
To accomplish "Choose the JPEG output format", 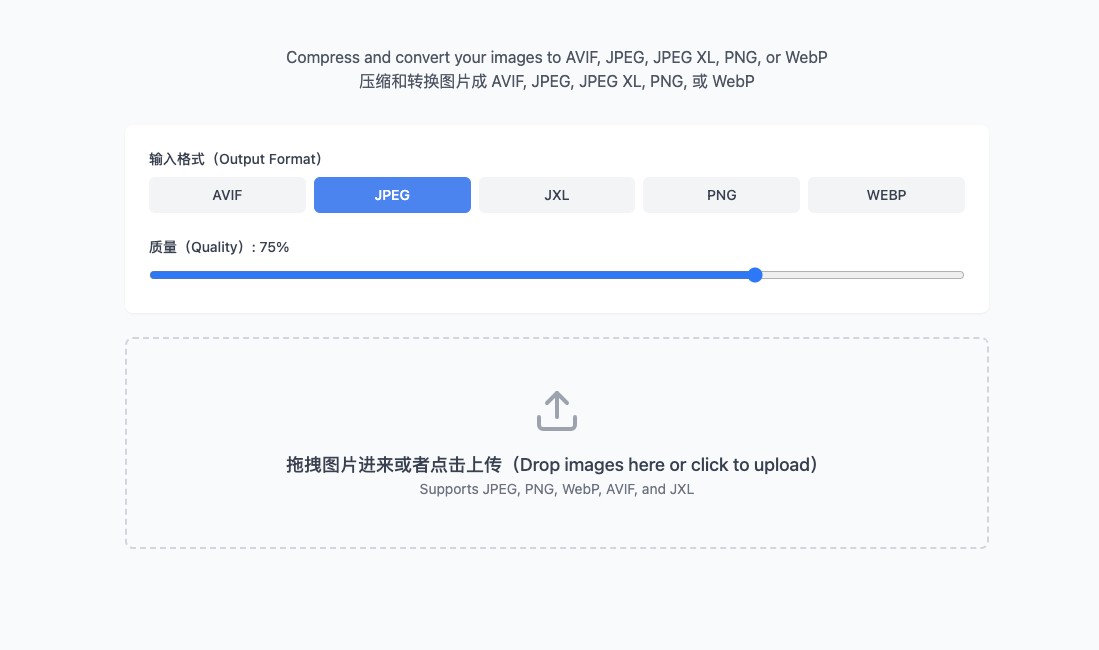I will [x=392, y=195].
